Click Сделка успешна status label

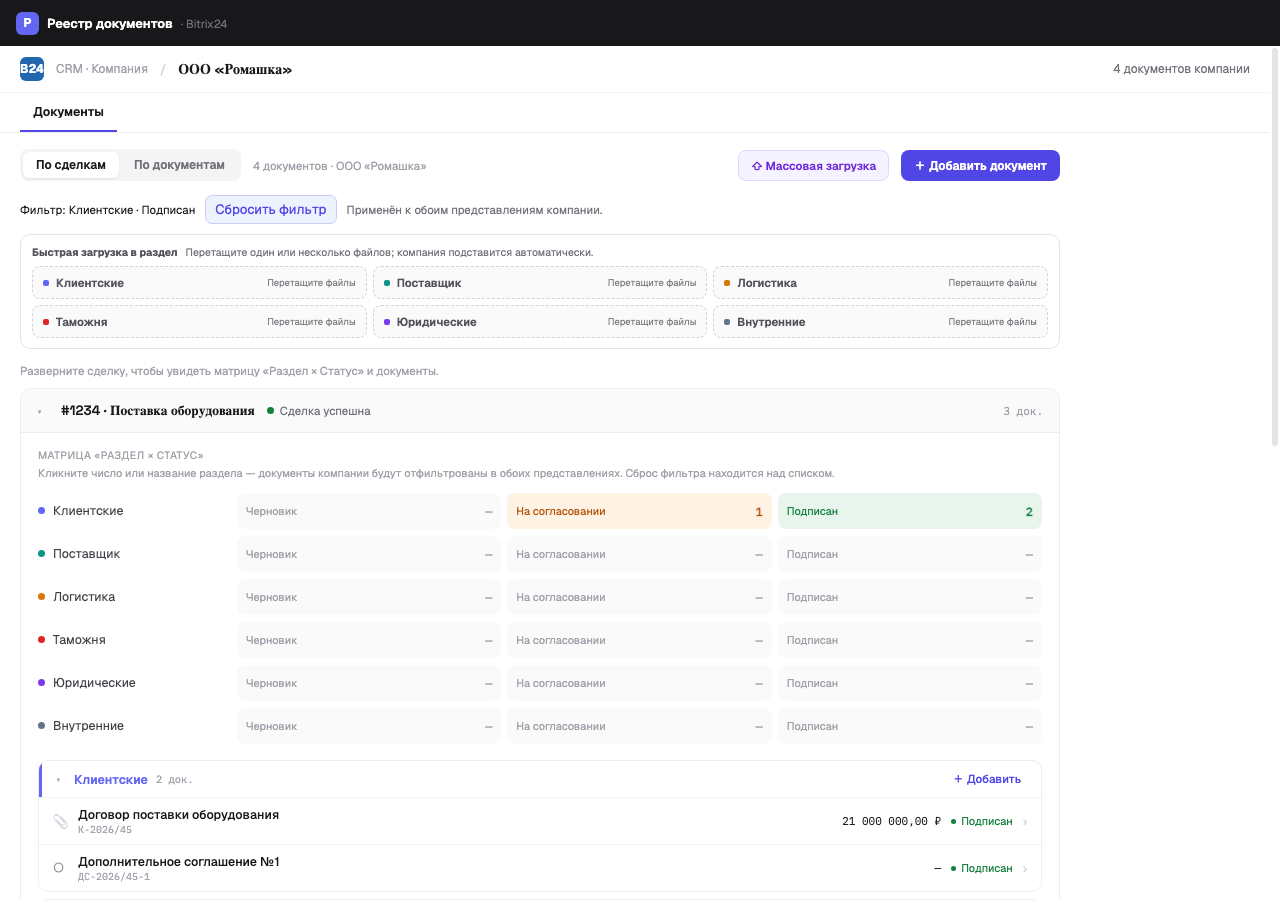(x=325, y=411)
